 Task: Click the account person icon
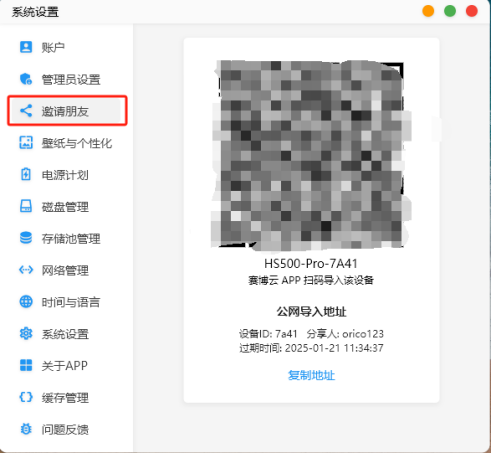click(26, 47)
